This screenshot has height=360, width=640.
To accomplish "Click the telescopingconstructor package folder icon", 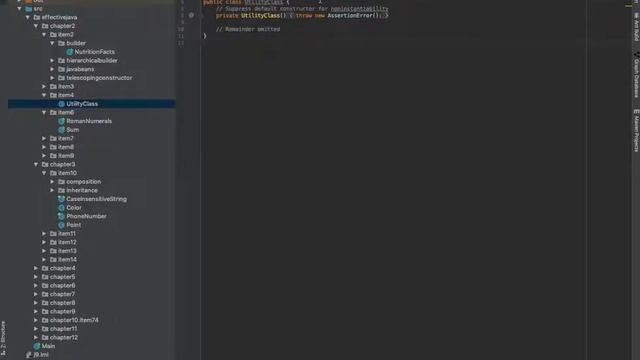I will pos(62,78).
